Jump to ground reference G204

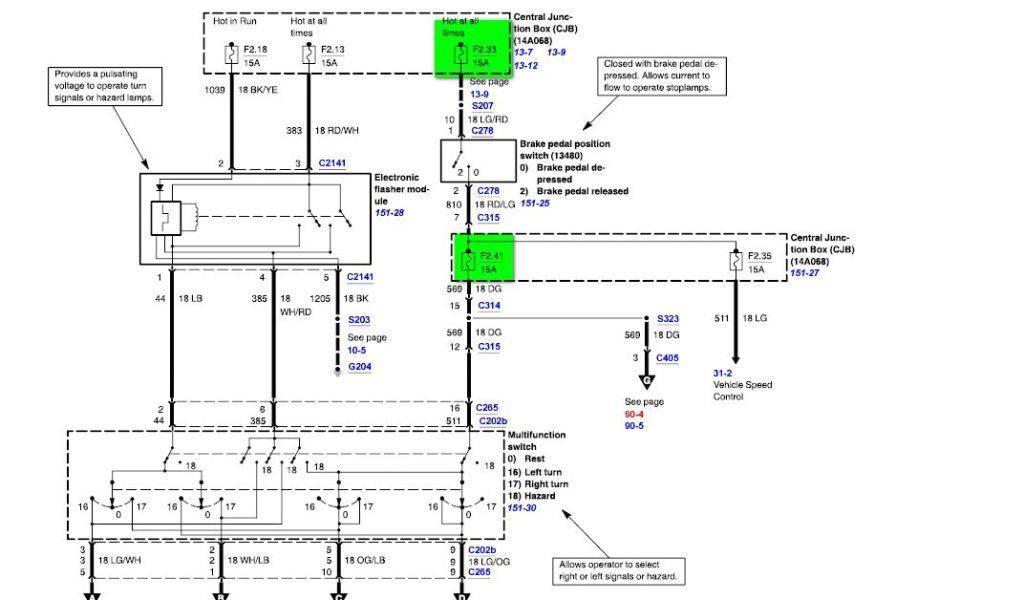359,367
